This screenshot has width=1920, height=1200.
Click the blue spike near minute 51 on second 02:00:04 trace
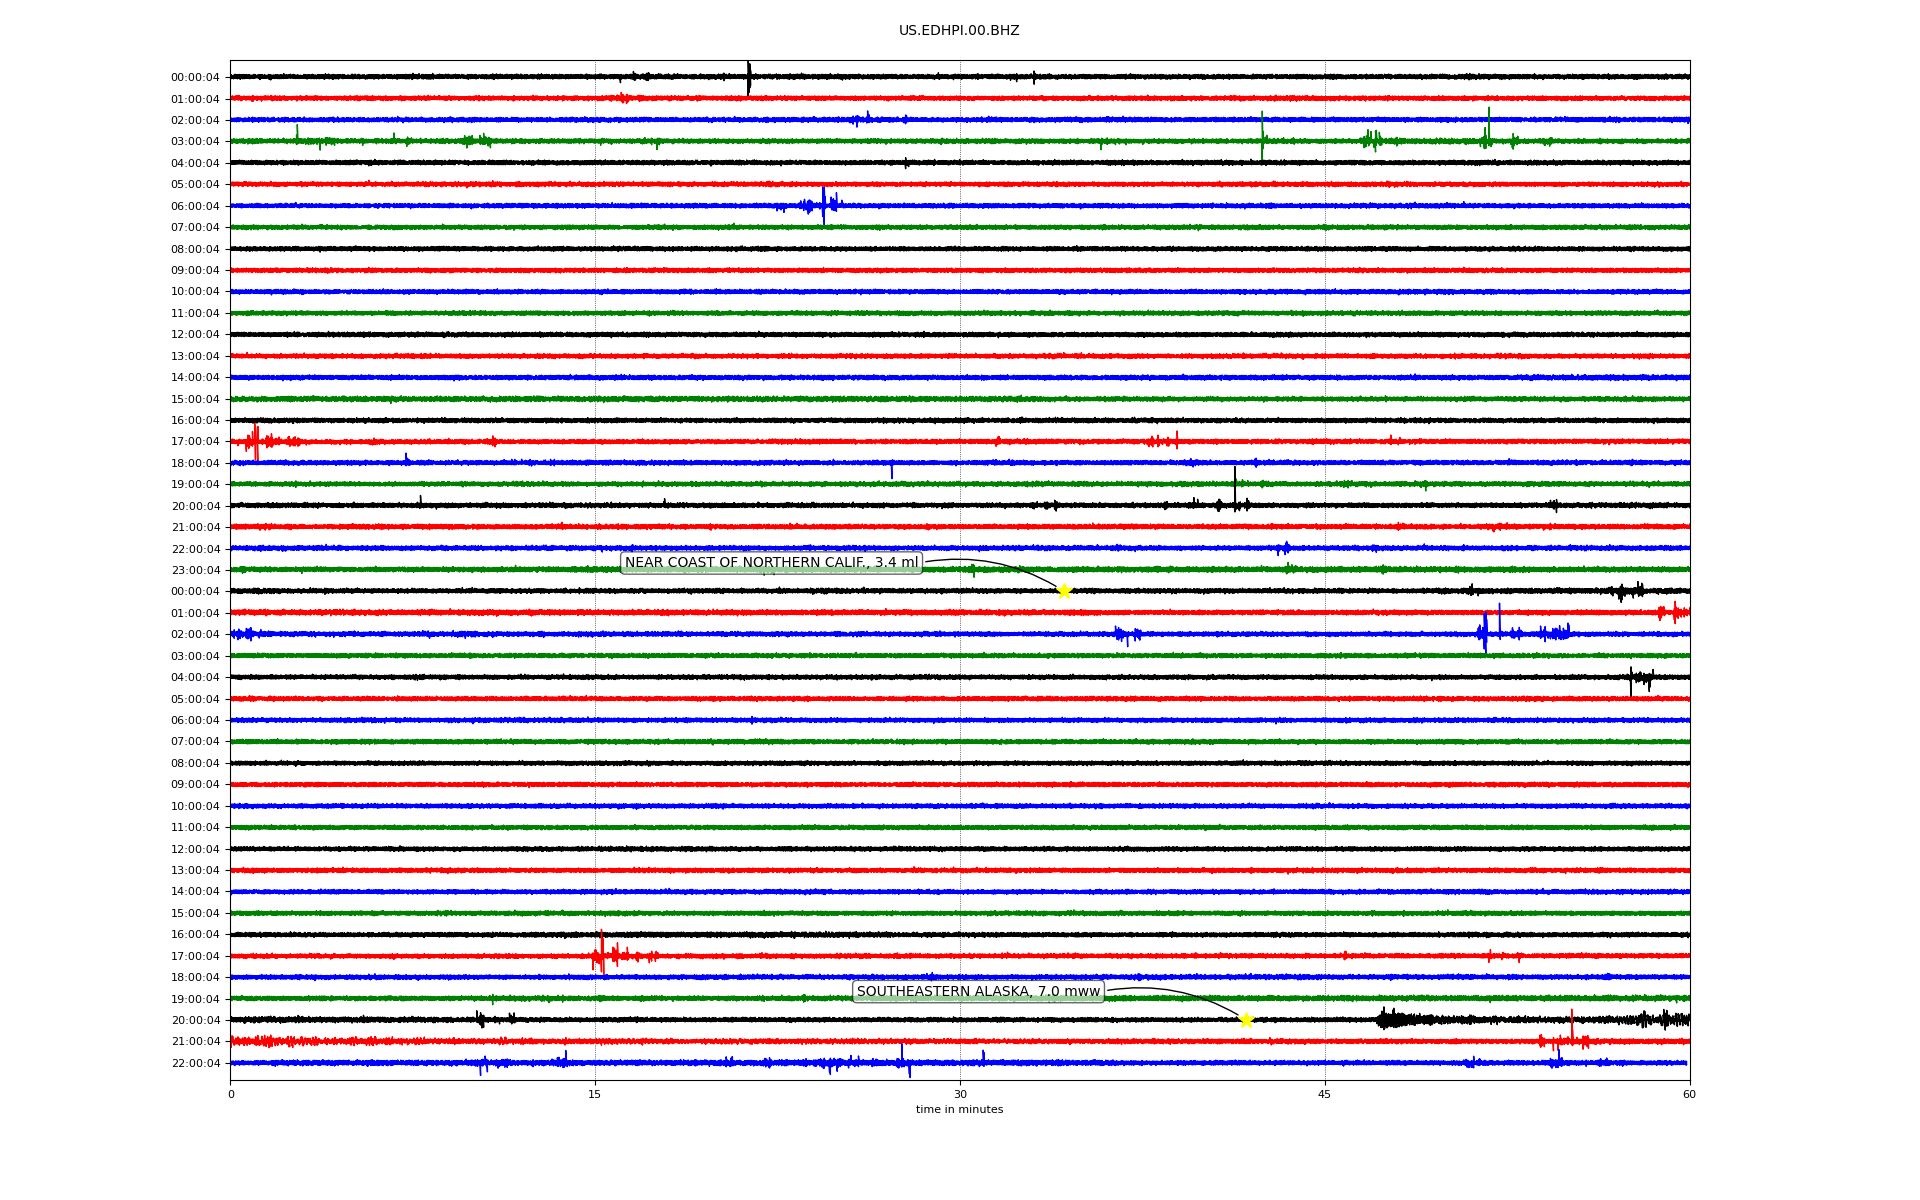point(1485,632)
